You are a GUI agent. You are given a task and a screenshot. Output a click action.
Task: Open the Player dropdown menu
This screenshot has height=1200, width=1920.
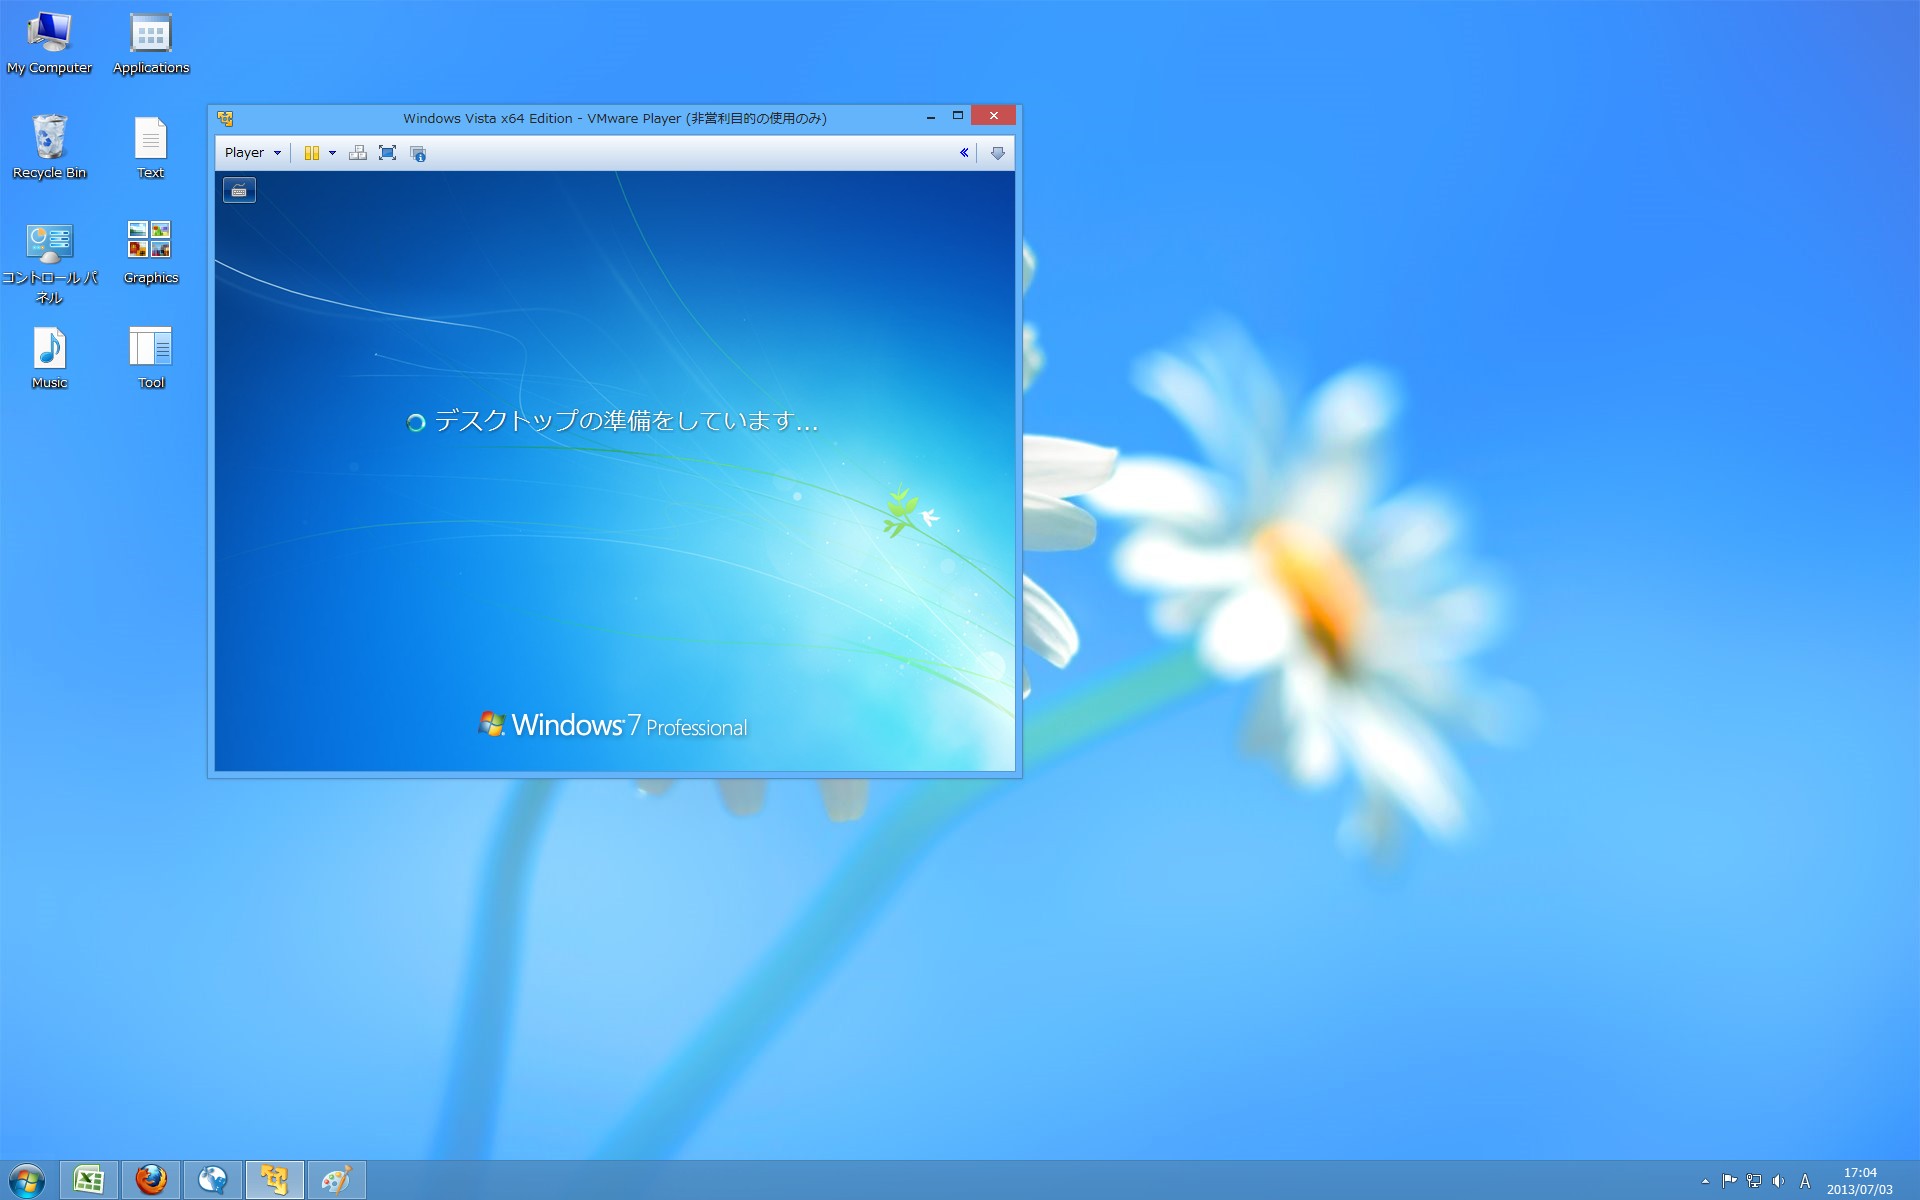click(252, 153)
